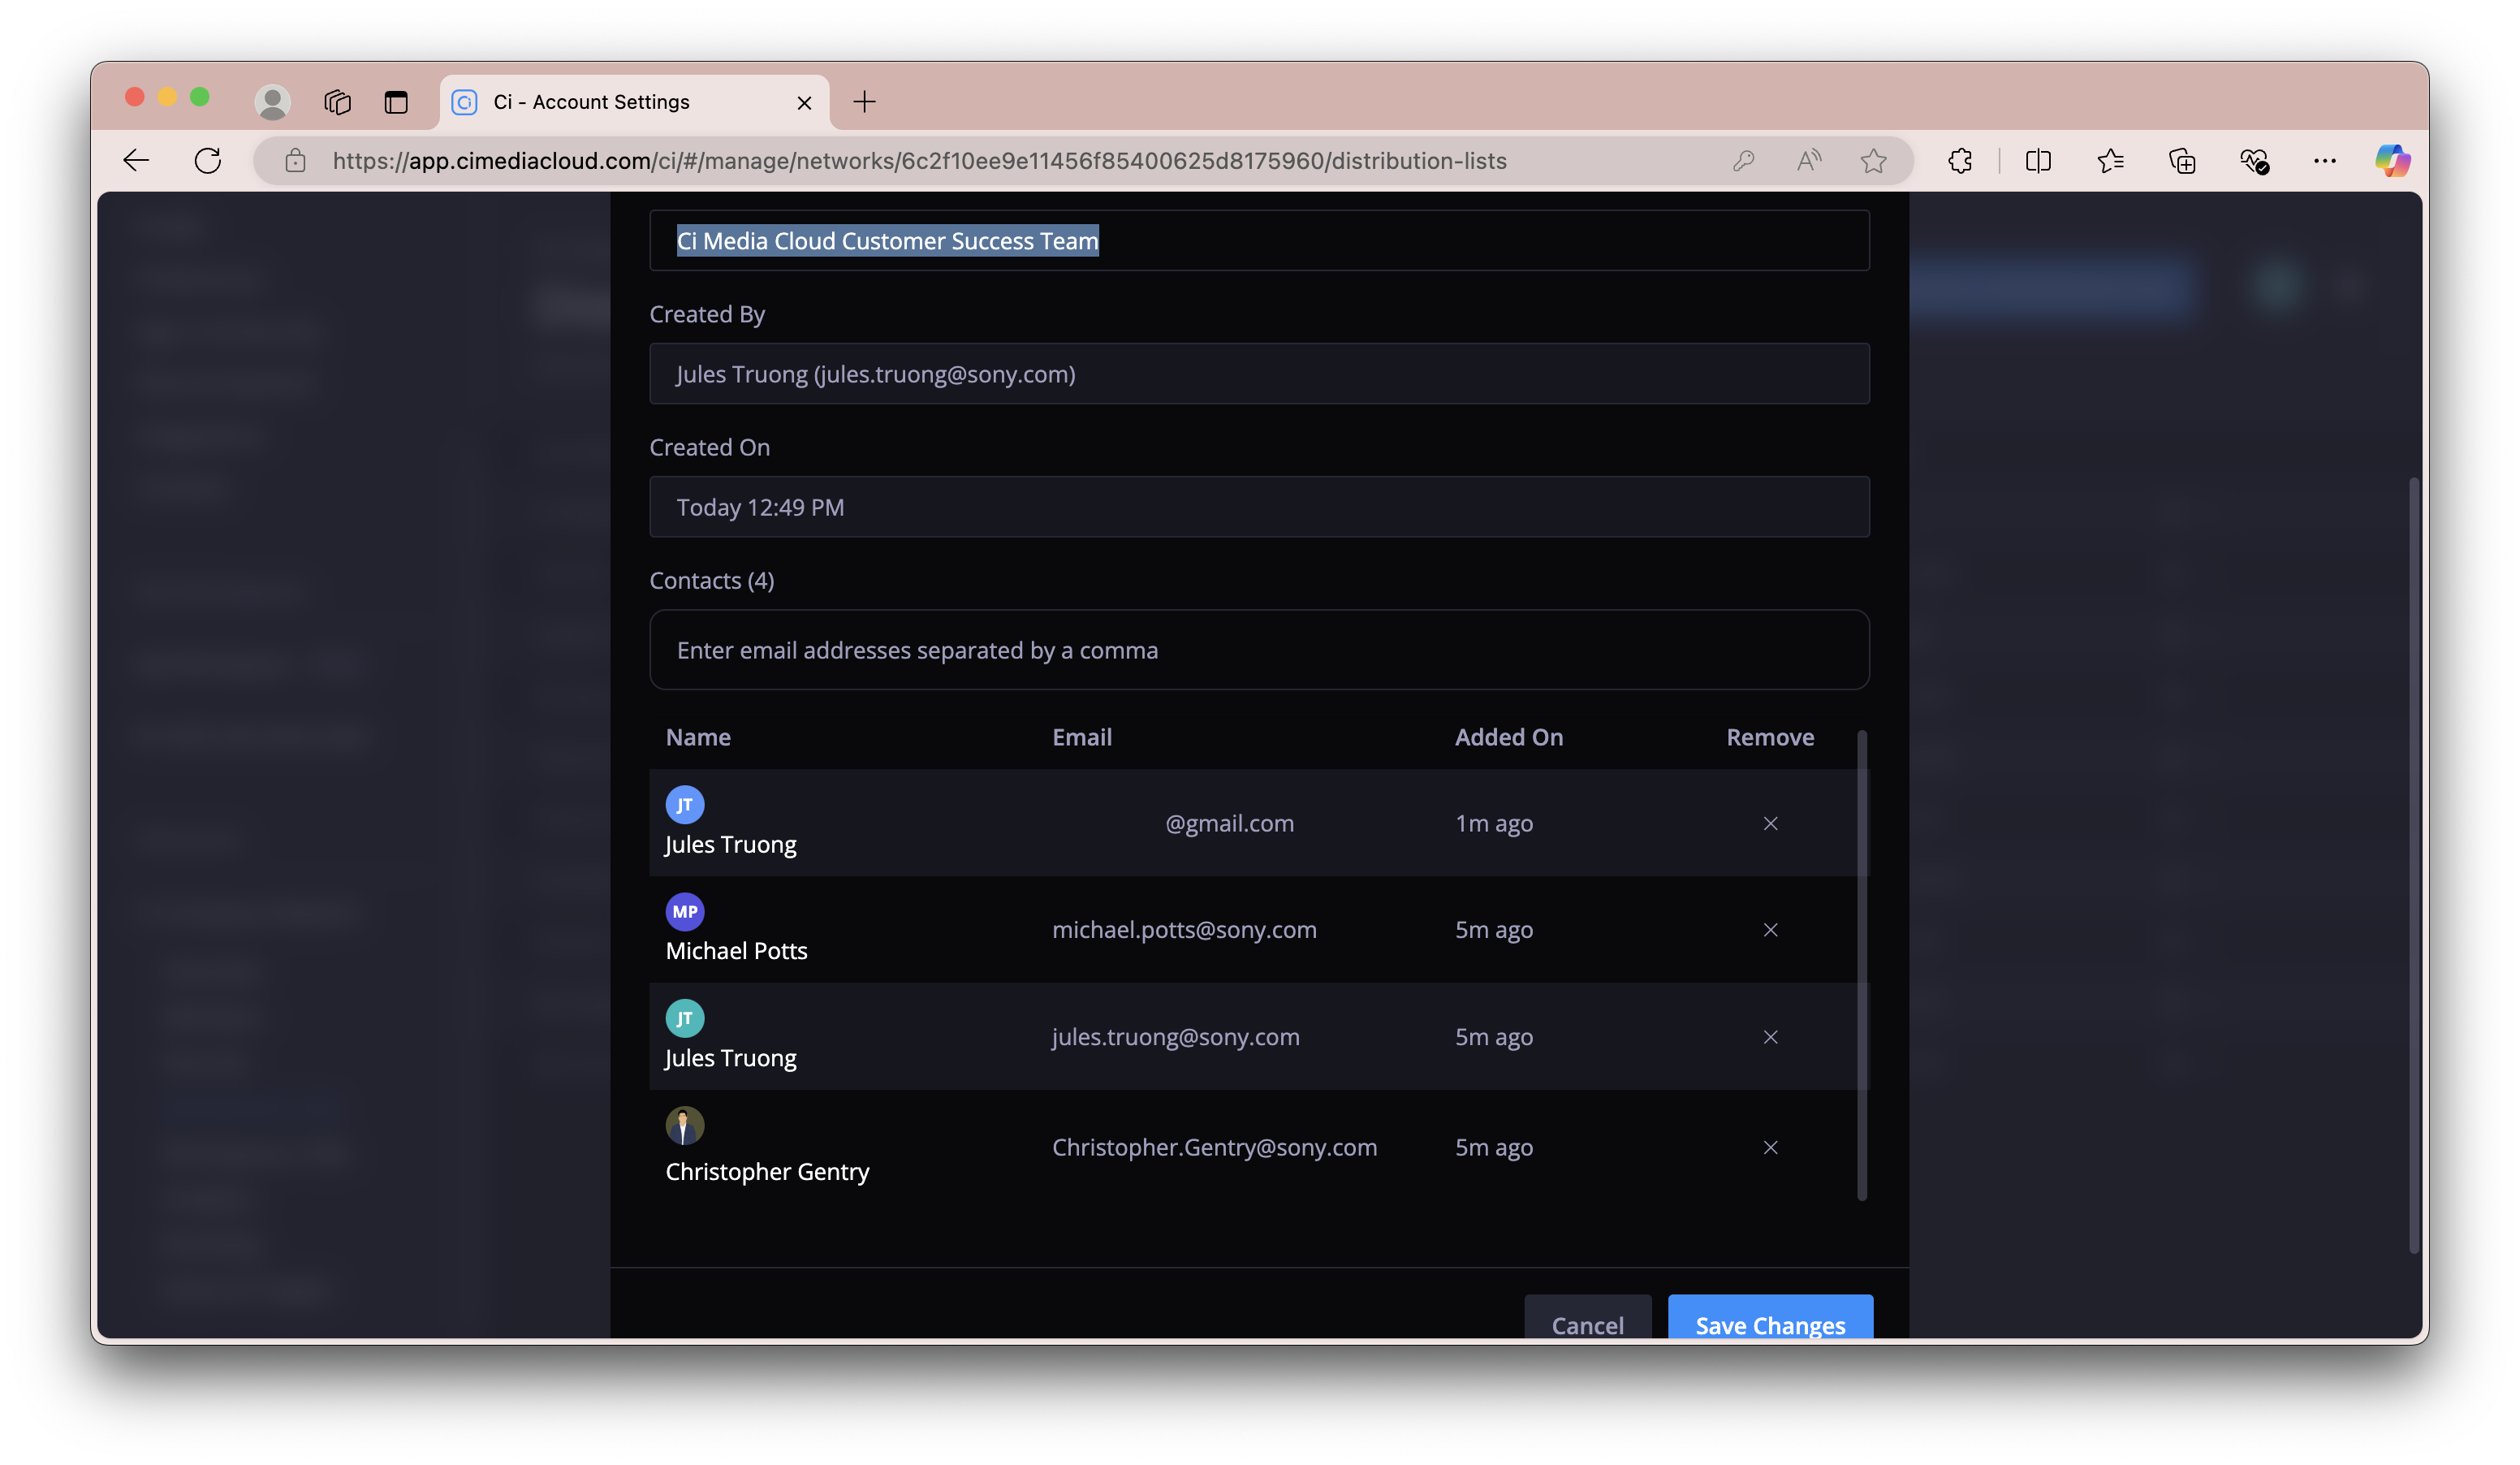The width and height of the screenshot is (2520, 1465).
Task: Go back with browser back arrow
Action: point(136,161)
